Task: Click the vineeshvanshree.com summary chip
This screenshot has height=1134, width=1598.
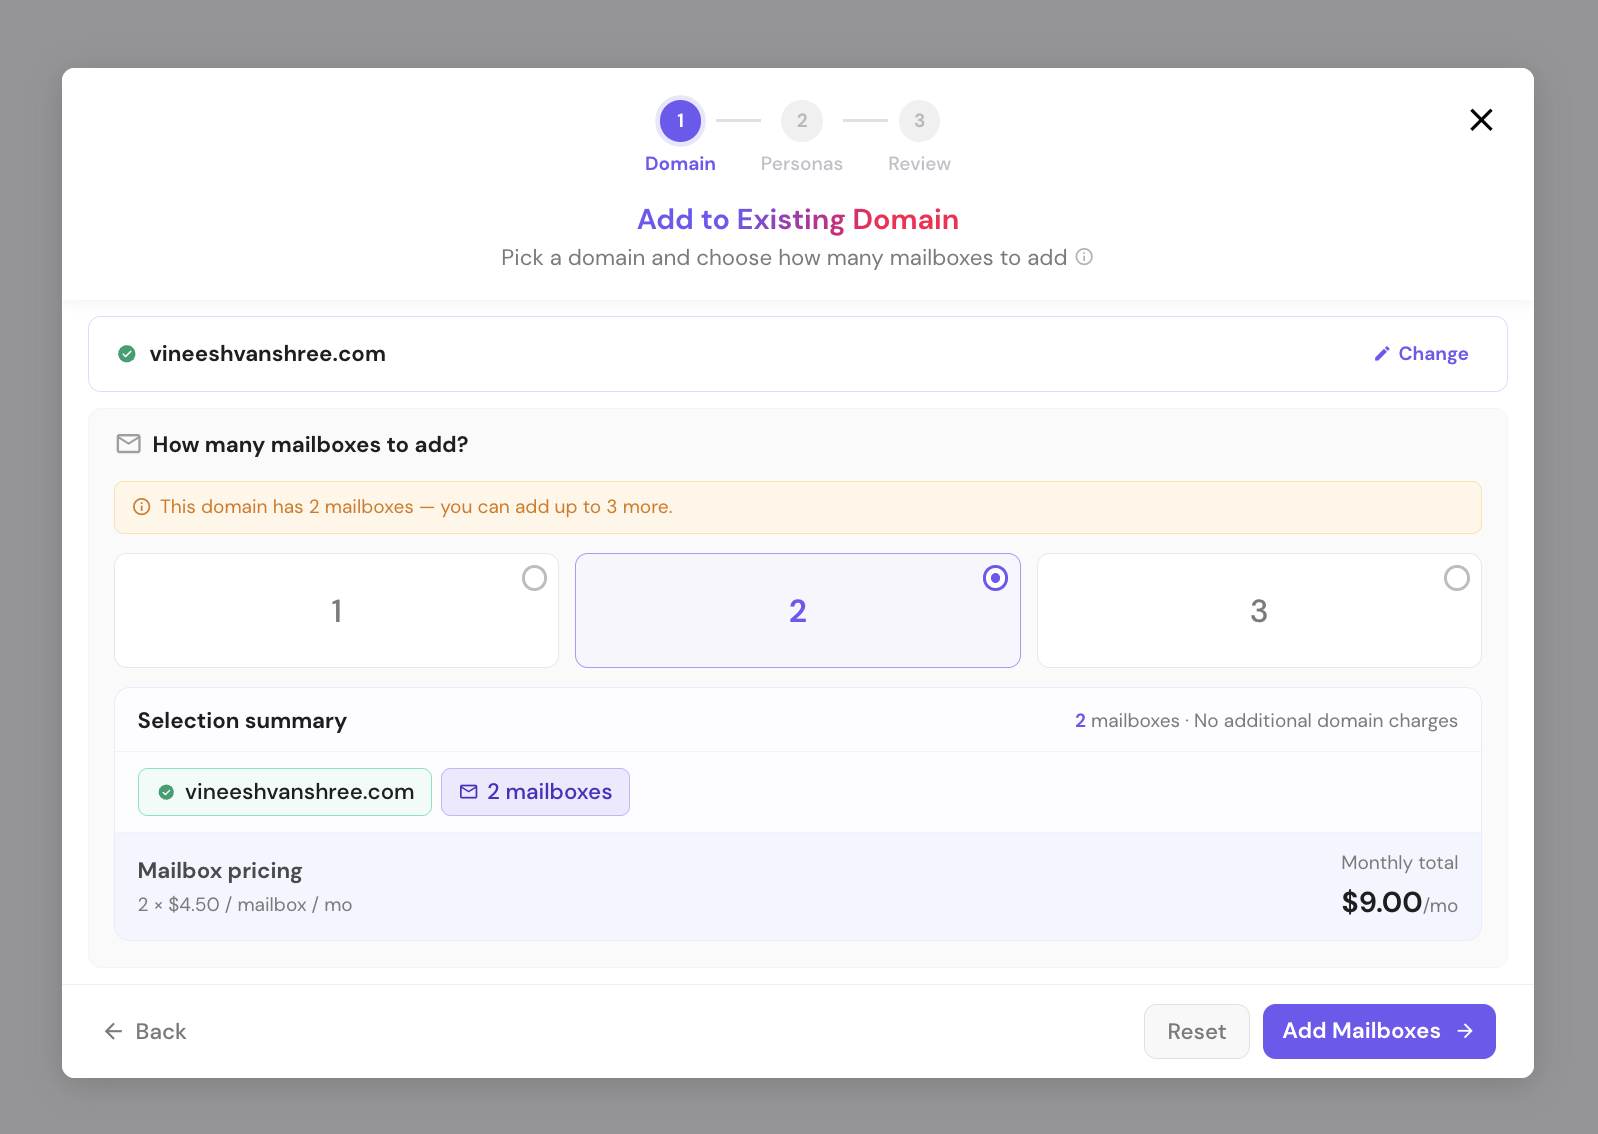Action: coord(285,792)
